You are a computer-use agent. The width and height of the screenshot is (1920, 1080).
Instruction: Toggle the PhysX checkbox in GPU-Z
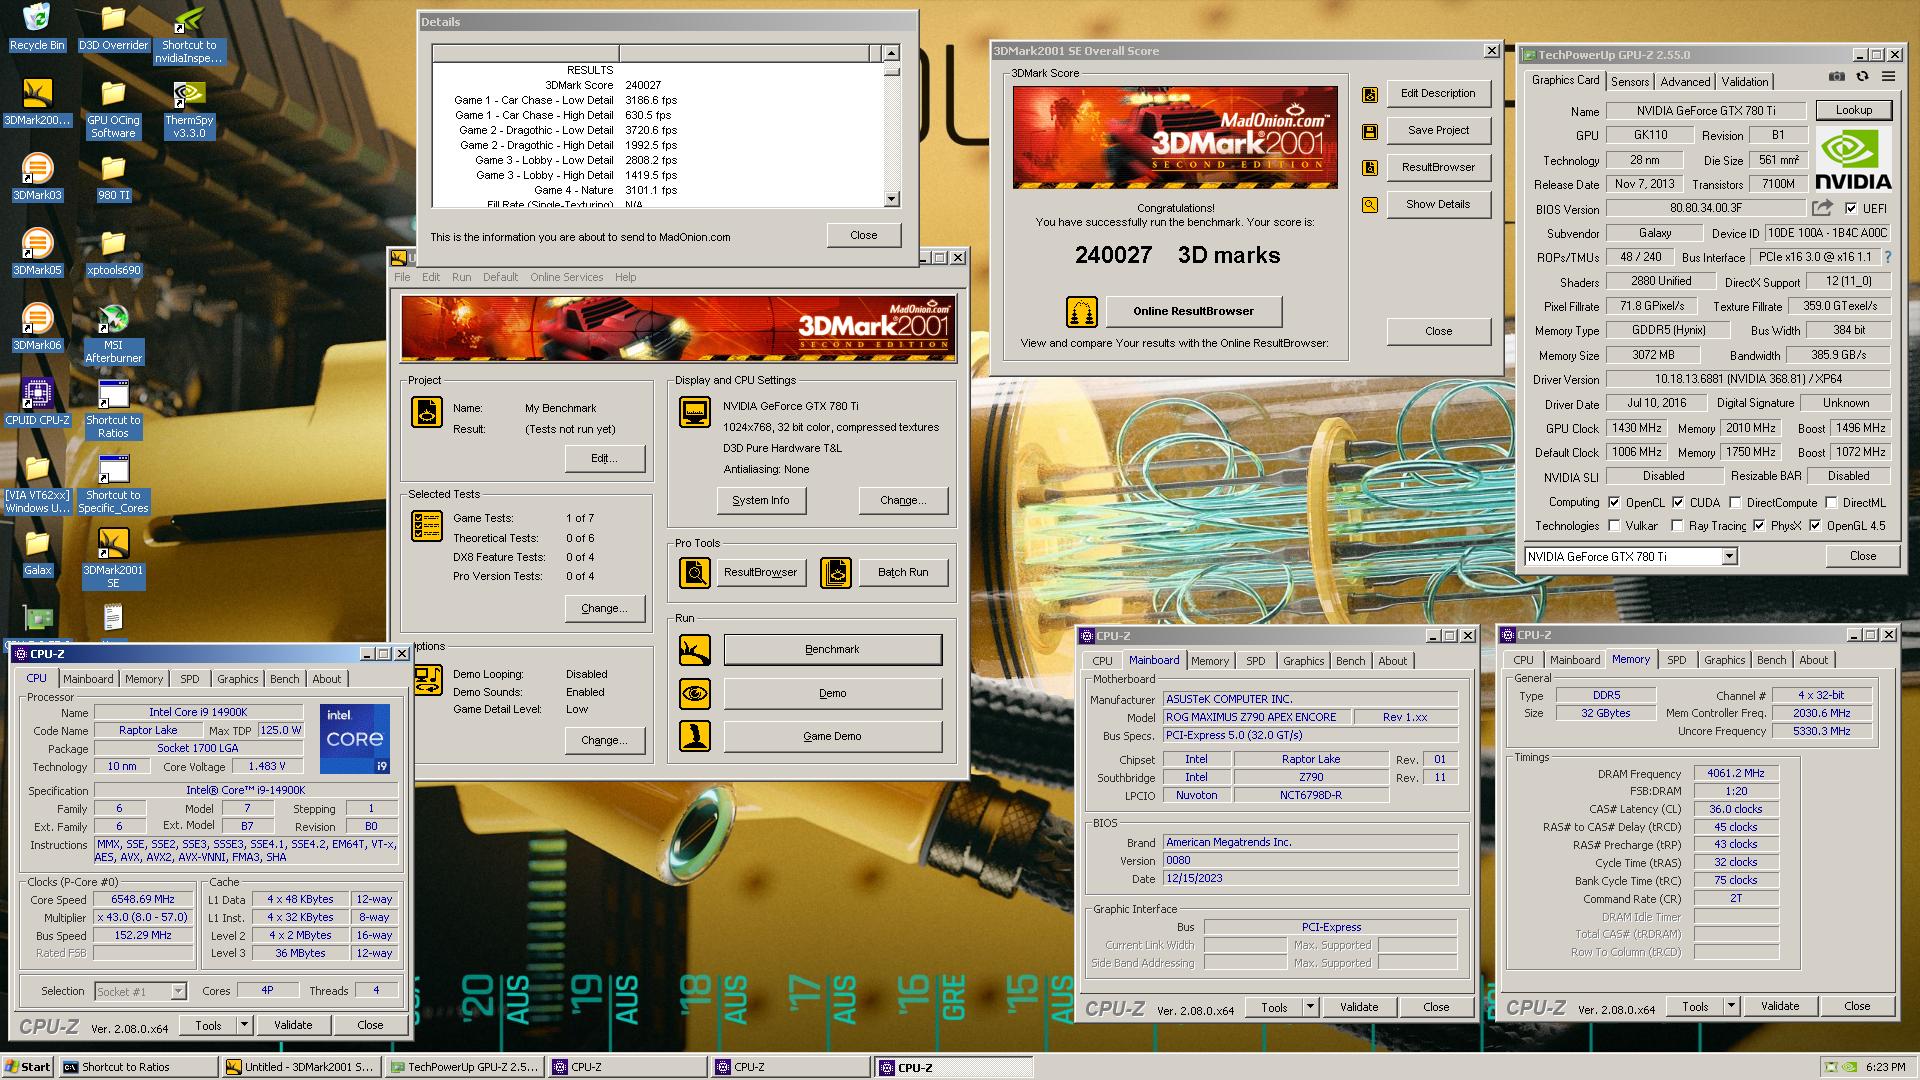coord(1759,526)
